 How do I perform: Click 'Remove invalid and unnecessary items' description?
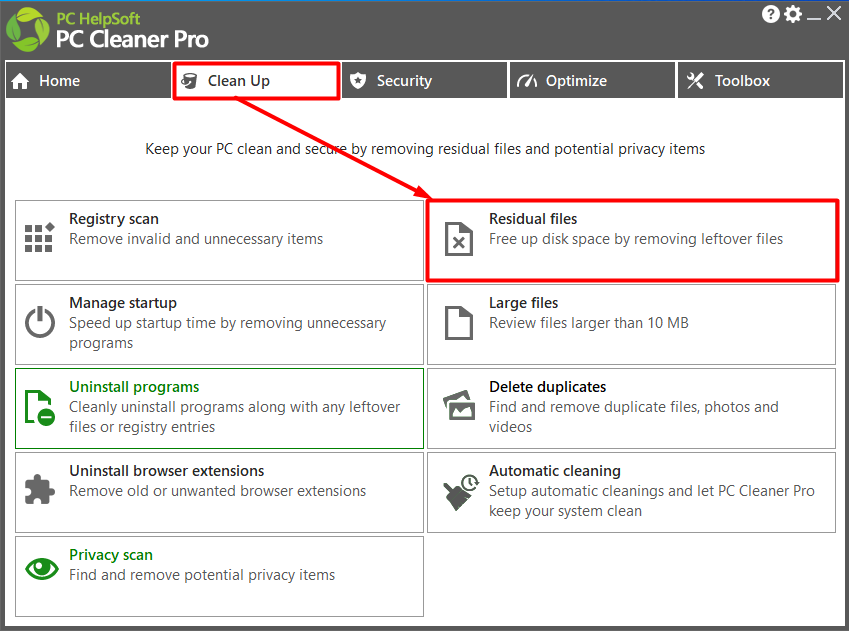(x=196, y=239)
